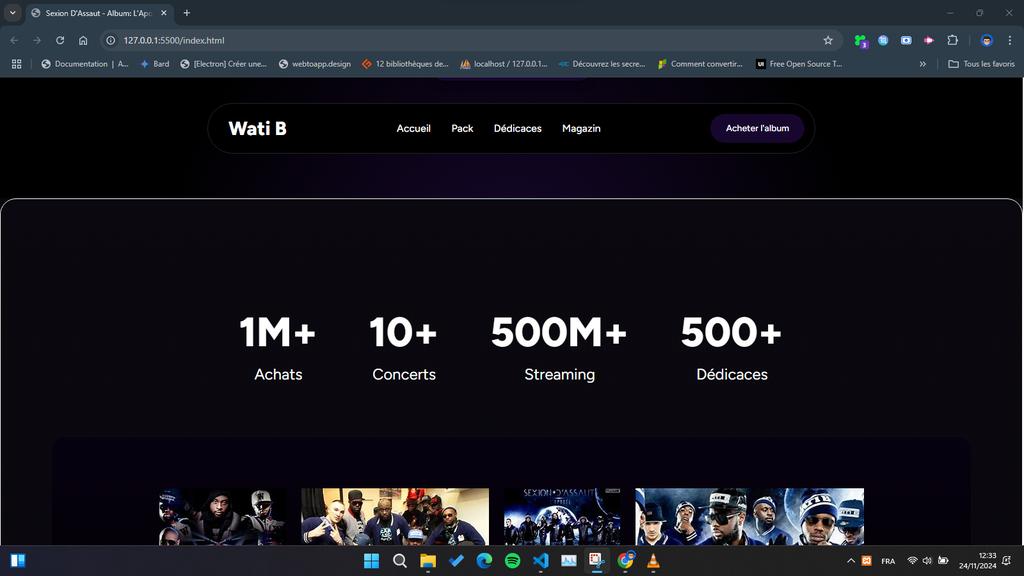
Task: Open the Tous les favoris folder
Action: [981, 64]
